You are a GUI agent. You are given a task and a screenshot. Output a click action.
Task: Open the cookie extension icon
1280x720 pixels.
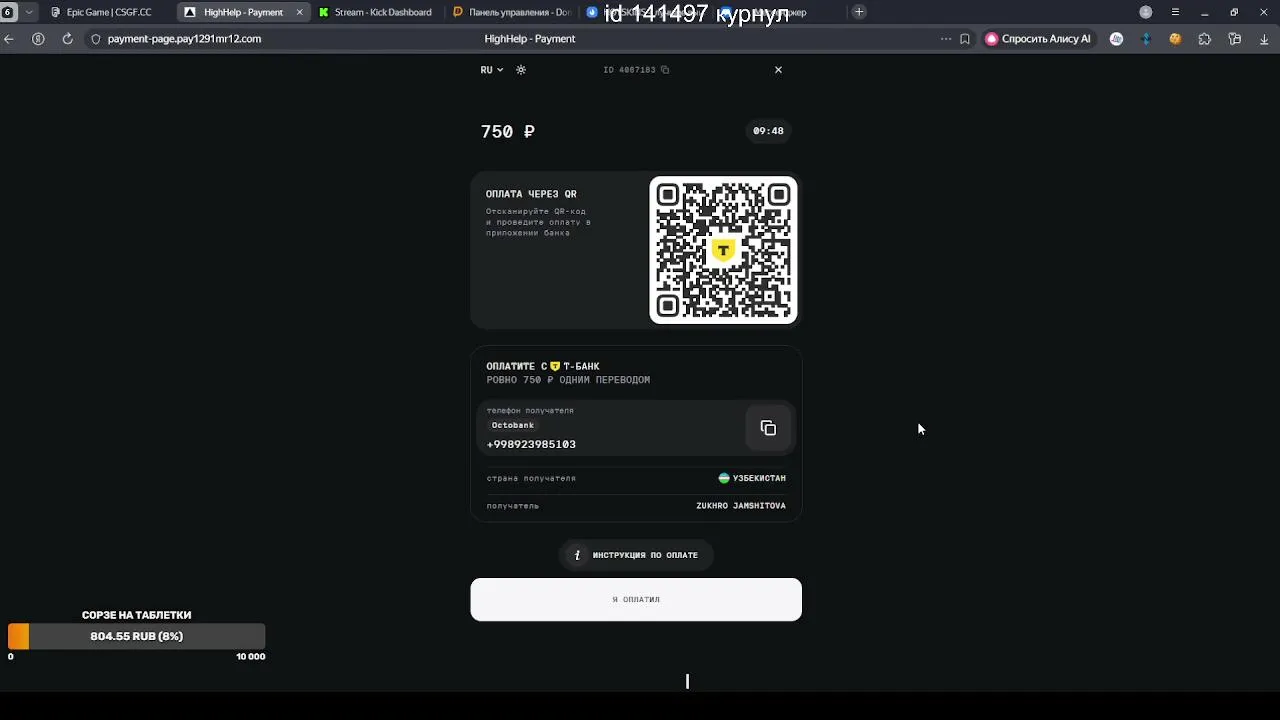[x=1176, y=39]
